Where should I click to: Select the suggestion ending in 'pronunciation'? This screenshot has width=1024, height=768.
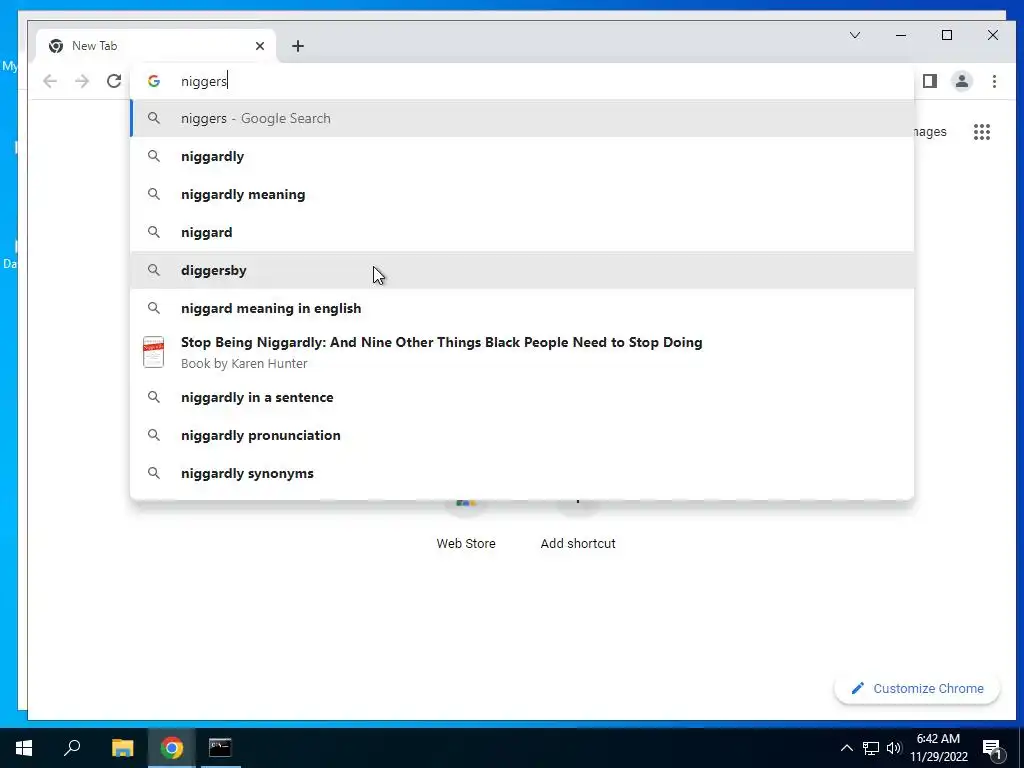point(522,435)
